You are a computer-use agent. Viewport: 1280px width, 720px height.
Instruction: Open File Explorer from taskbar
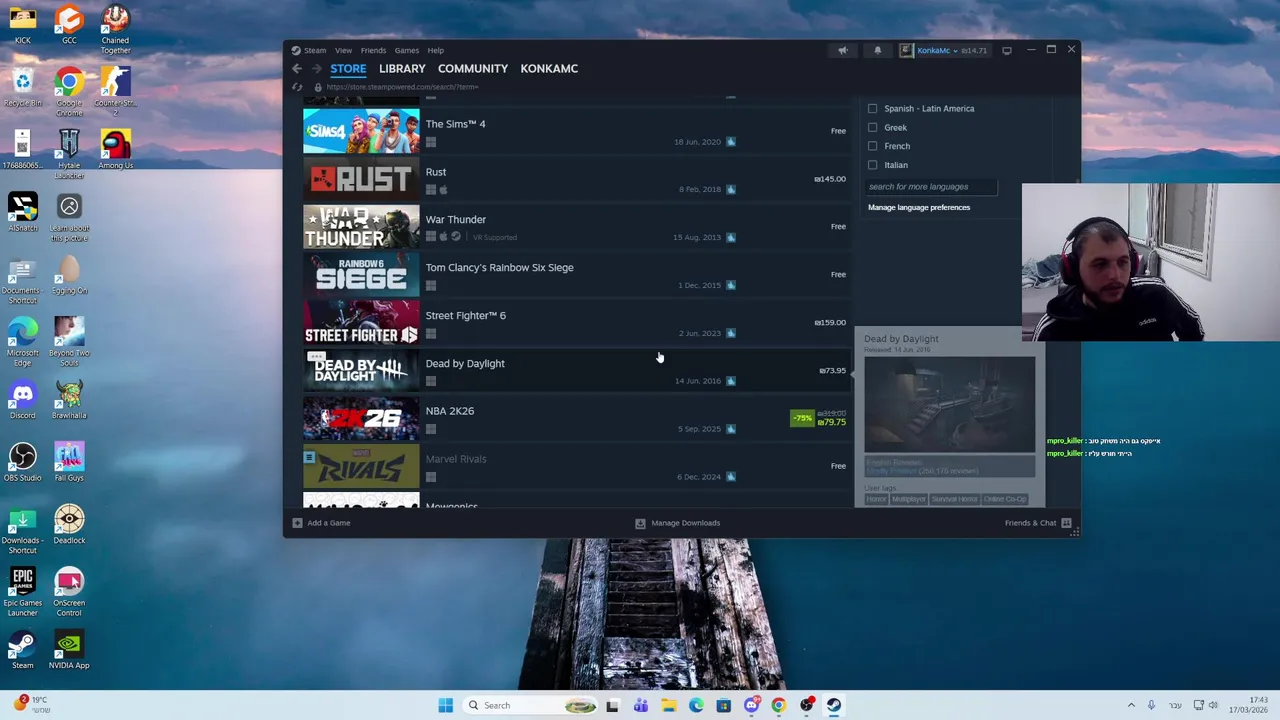coord(668,705)
